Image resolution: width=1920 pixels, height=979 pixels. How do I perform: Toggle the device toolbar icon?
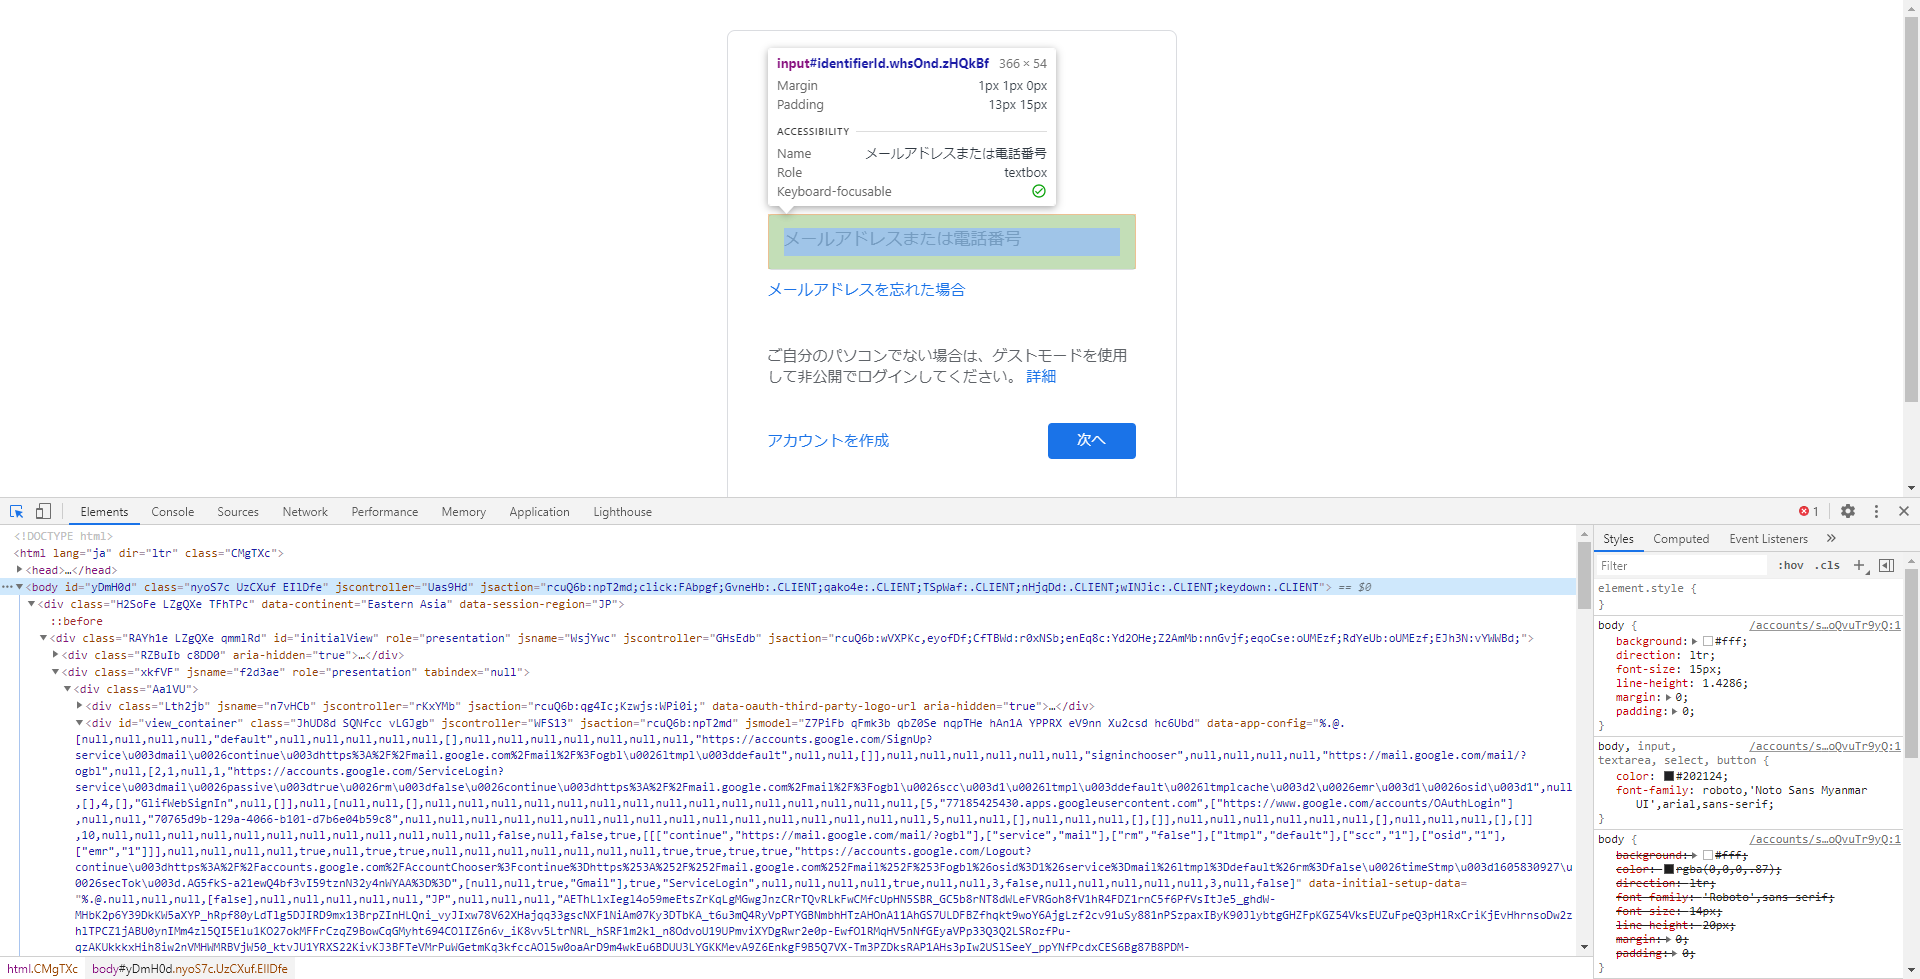[x=43, y=511]
